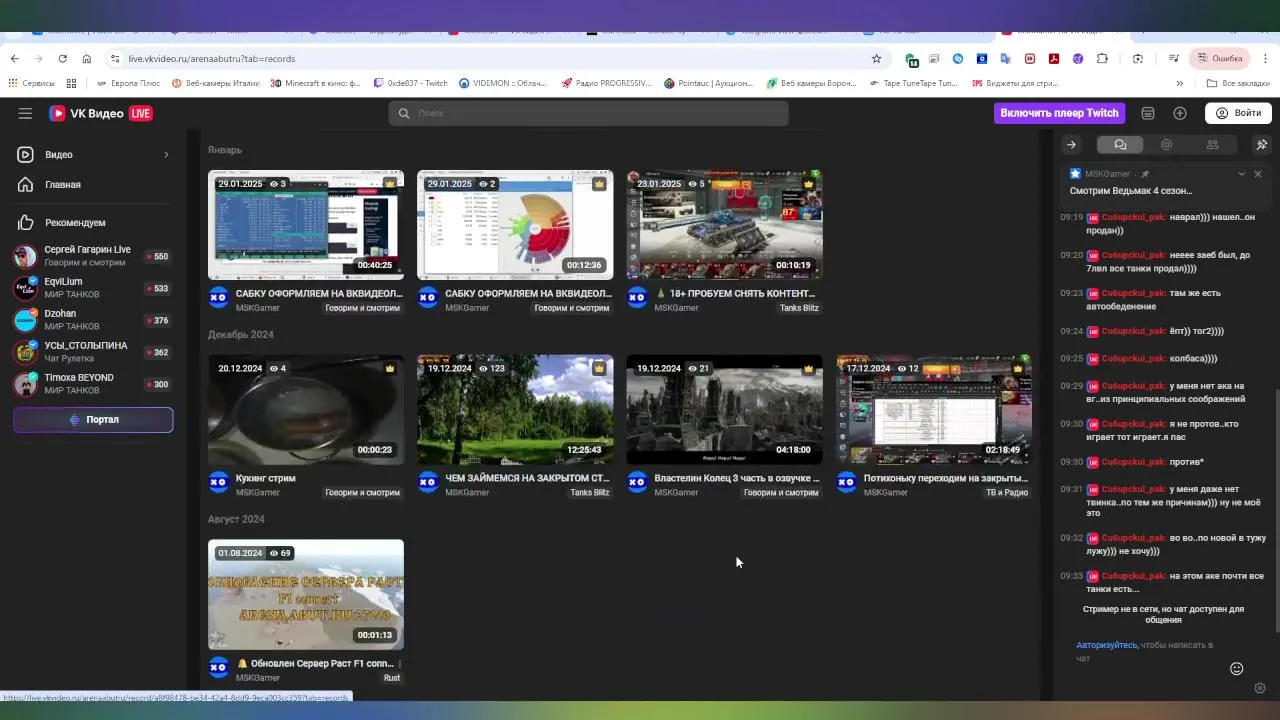Viewport: 1280px width, 720px height.
Task: Click the Включить плеер Twitch button
Action: coord(1059,113)
